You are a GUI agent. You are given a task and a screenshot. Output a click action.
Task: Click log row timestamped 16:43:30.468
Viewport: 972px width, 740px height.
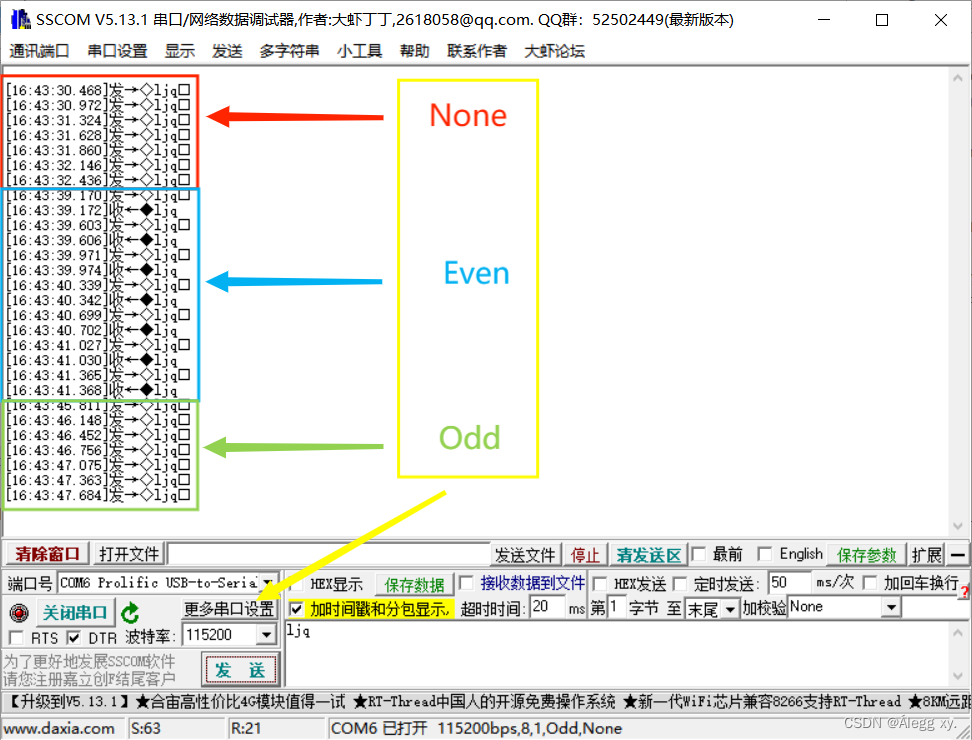point(98,90)
